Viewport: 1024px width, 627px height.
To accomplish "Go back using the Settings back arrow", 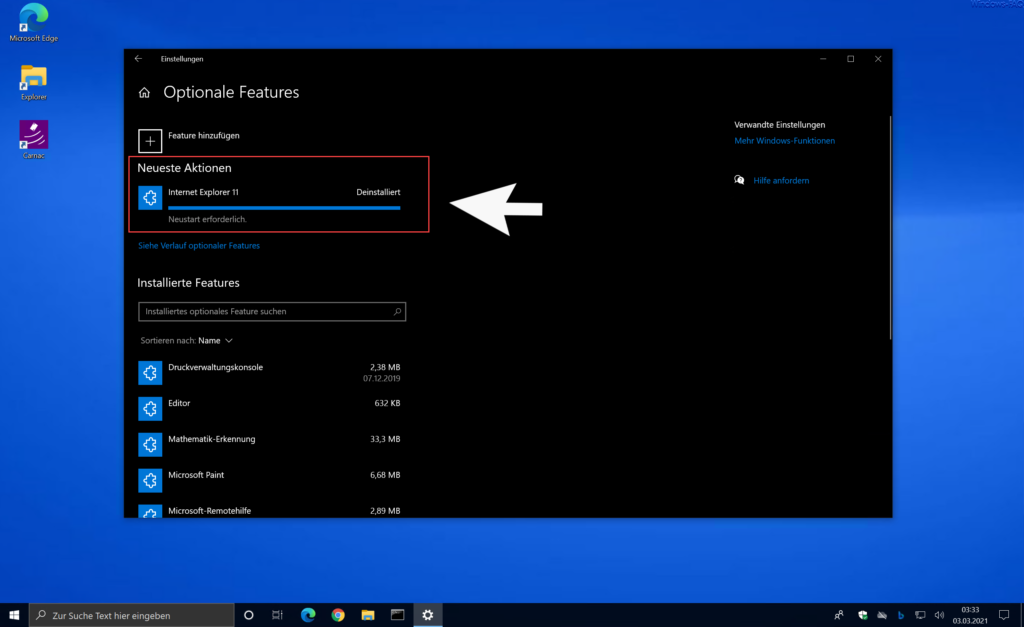I will (138, 59).
